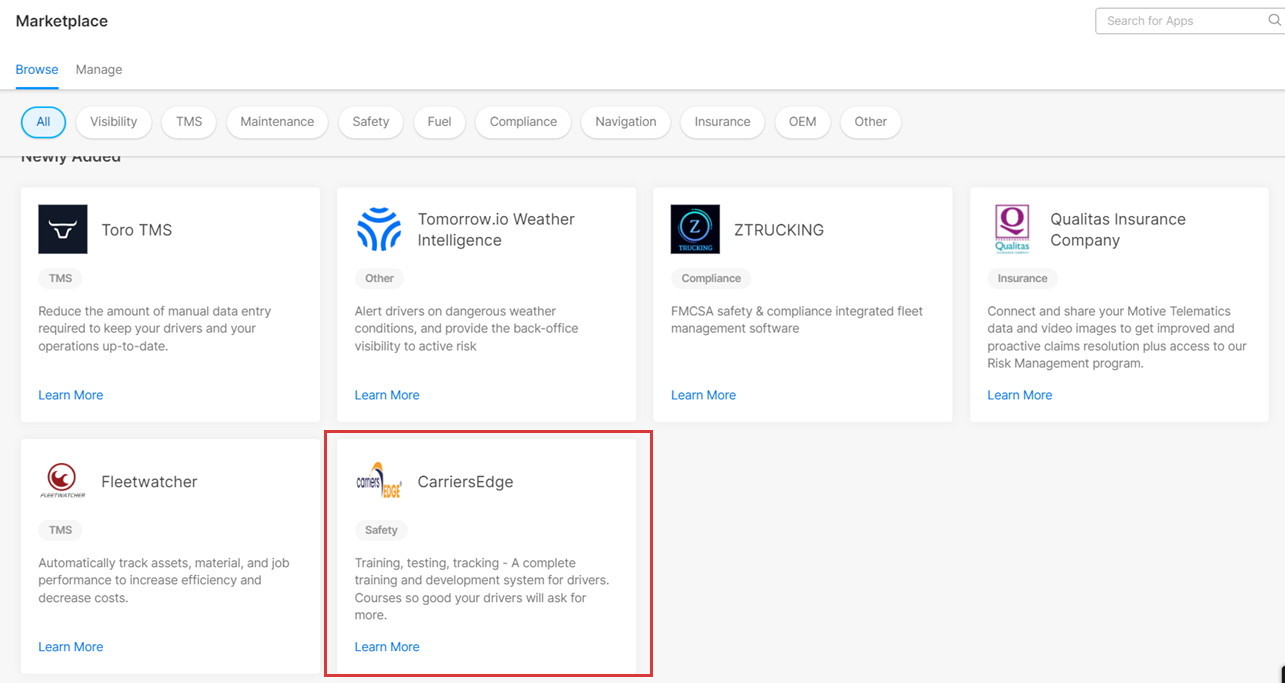The width and height of the screenshot is (1285, 683).
Task: Filter apps by Other category
Action: tap(871, 122)
